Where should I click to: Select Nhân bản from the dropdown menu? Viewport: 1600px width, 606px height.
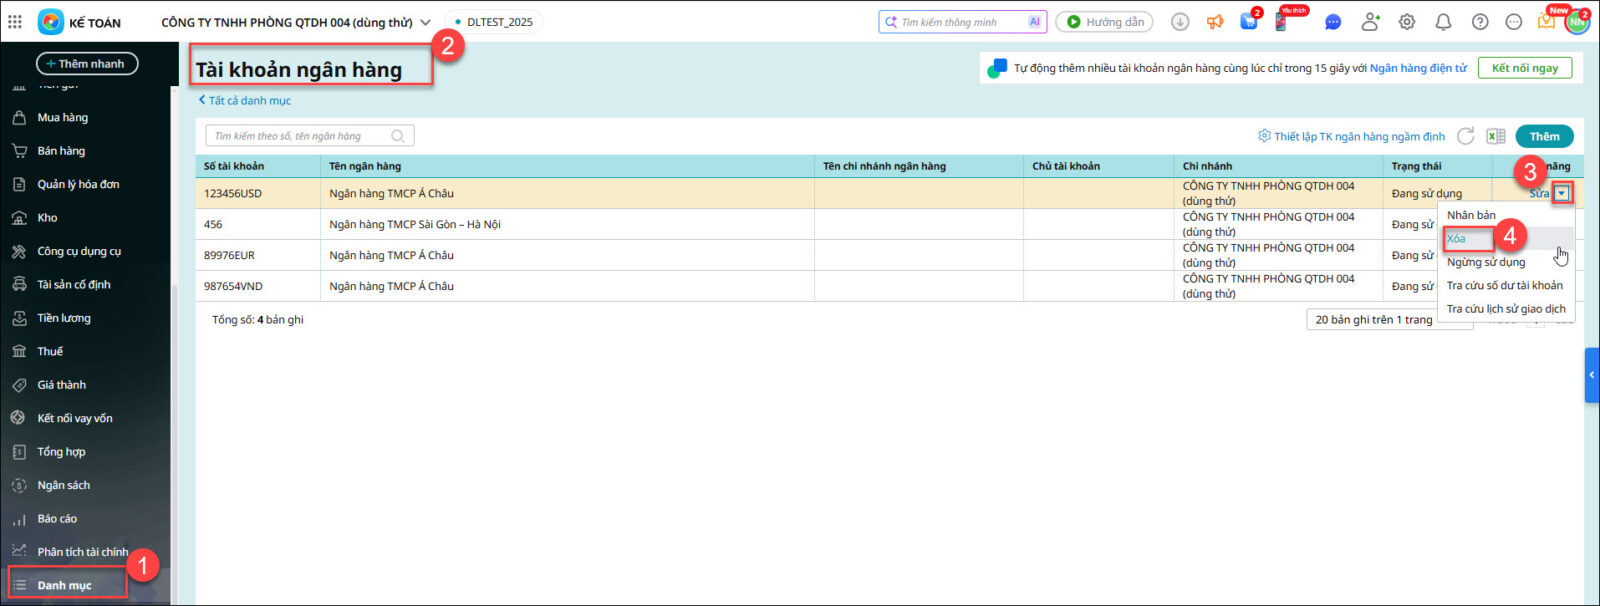1471,215
